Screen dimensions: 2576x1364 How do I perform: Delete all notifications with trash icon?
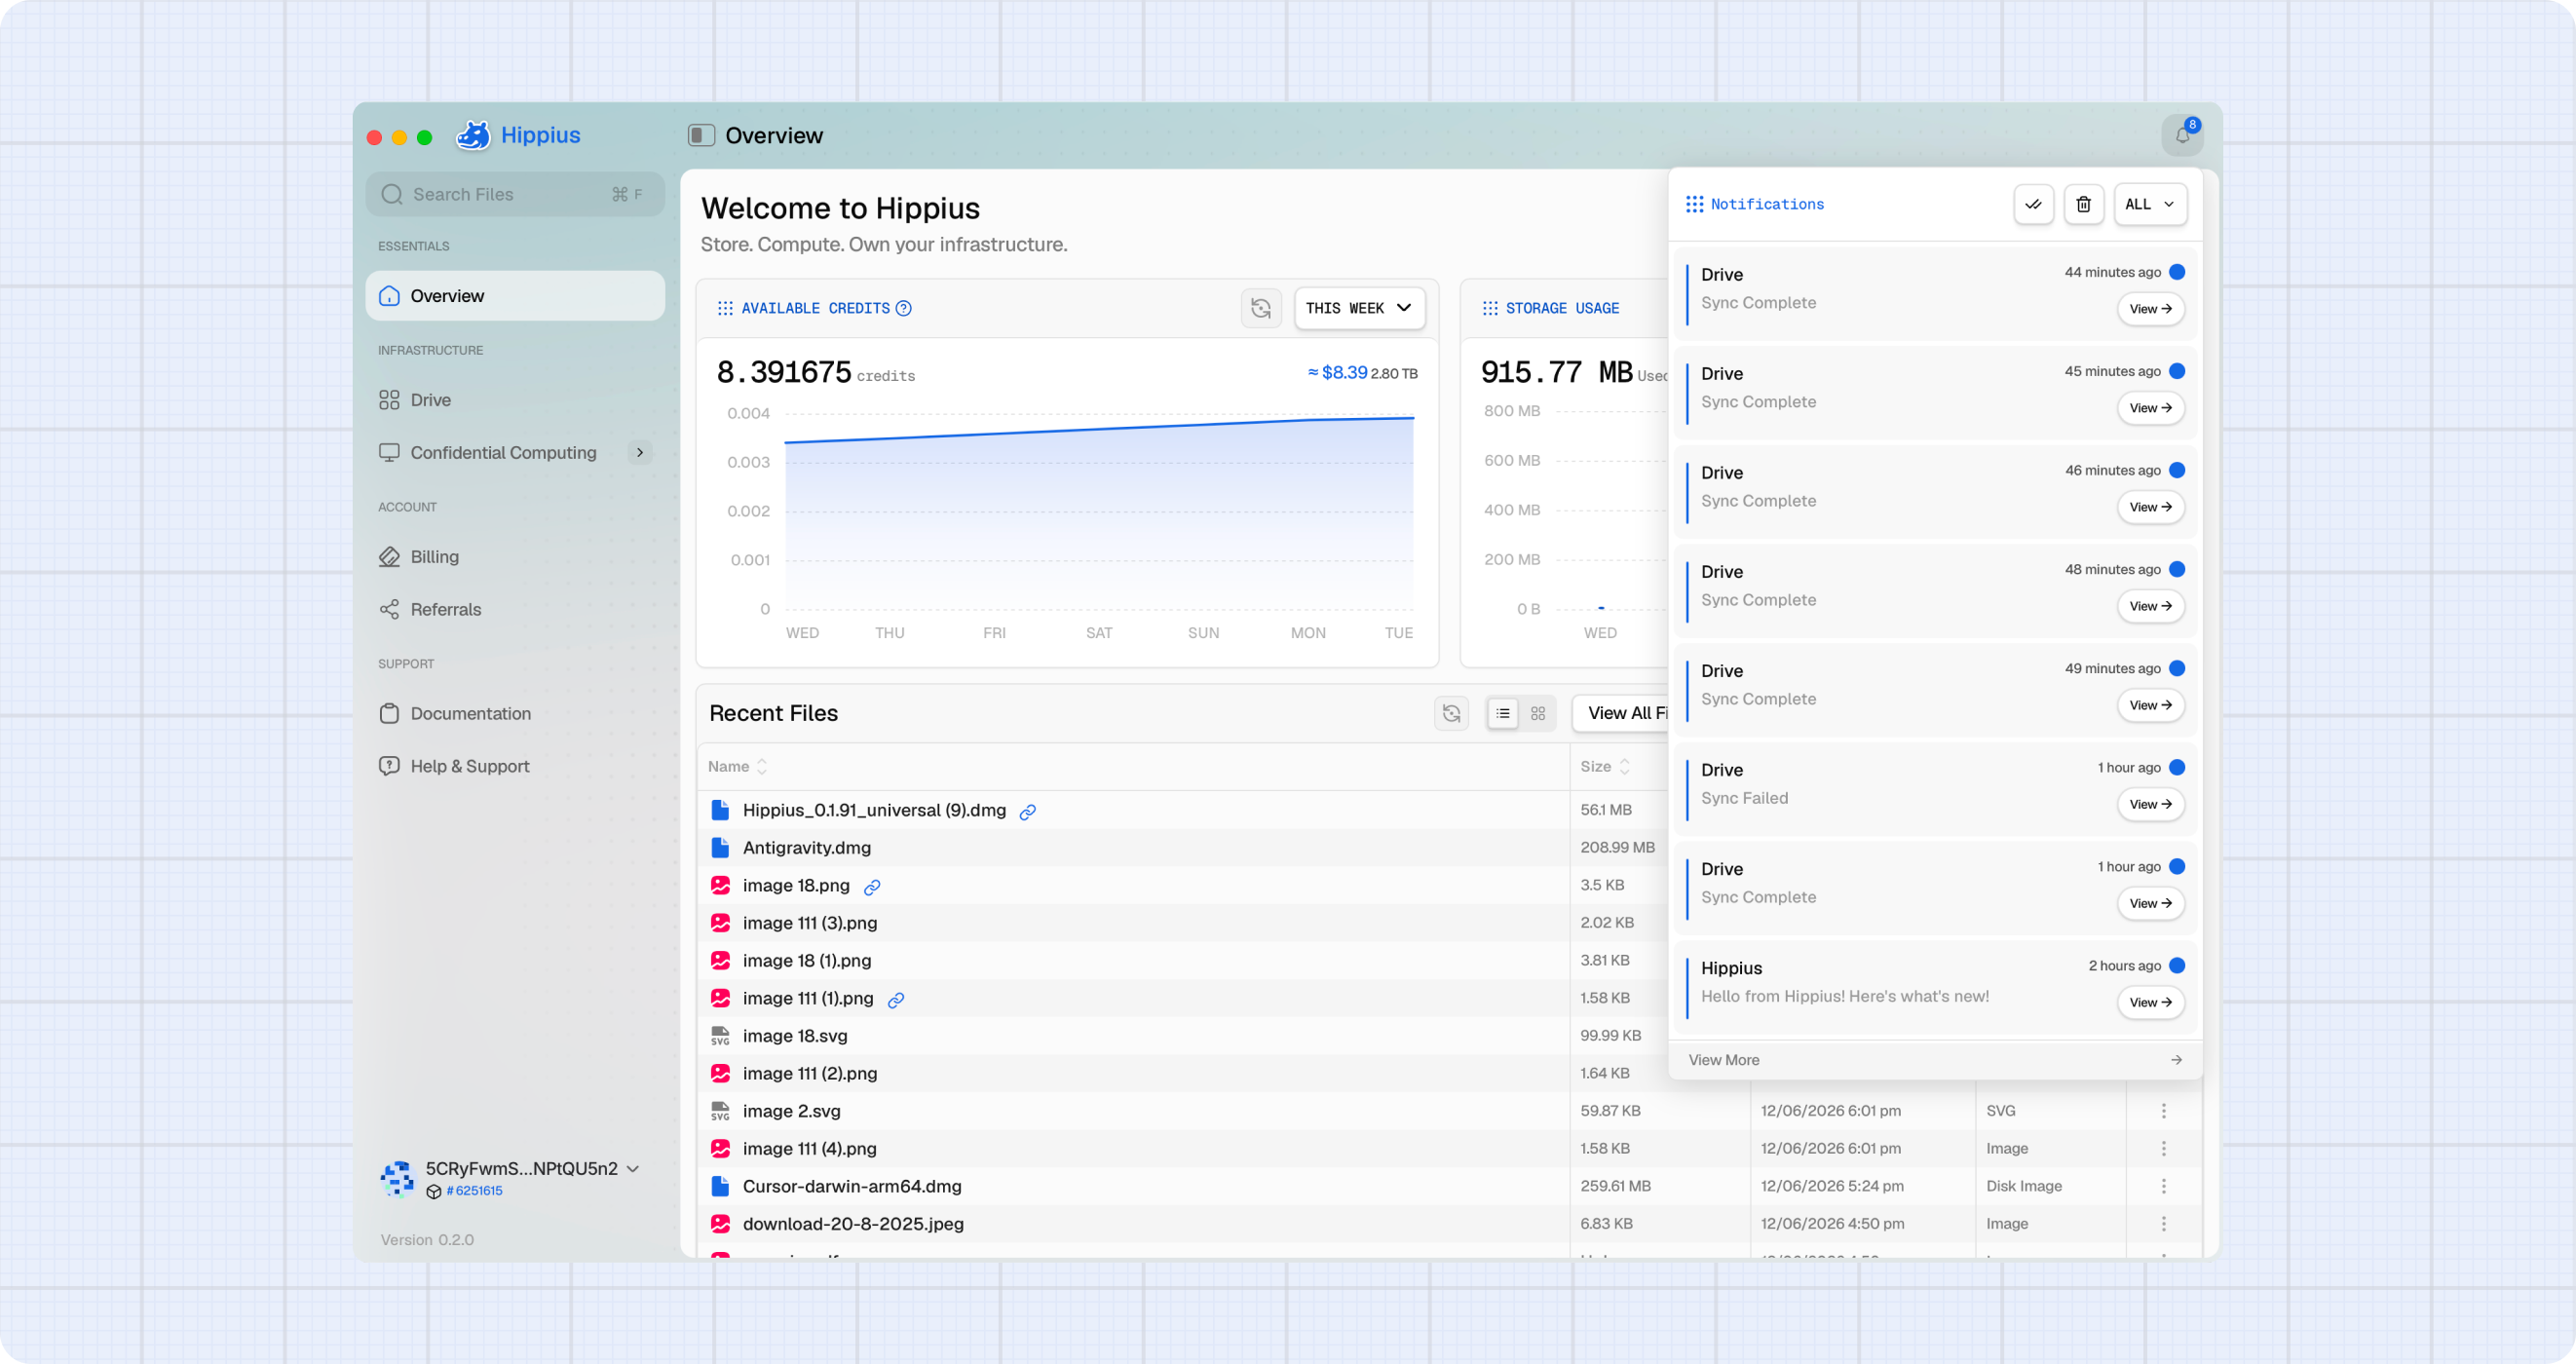(2083, 204)
